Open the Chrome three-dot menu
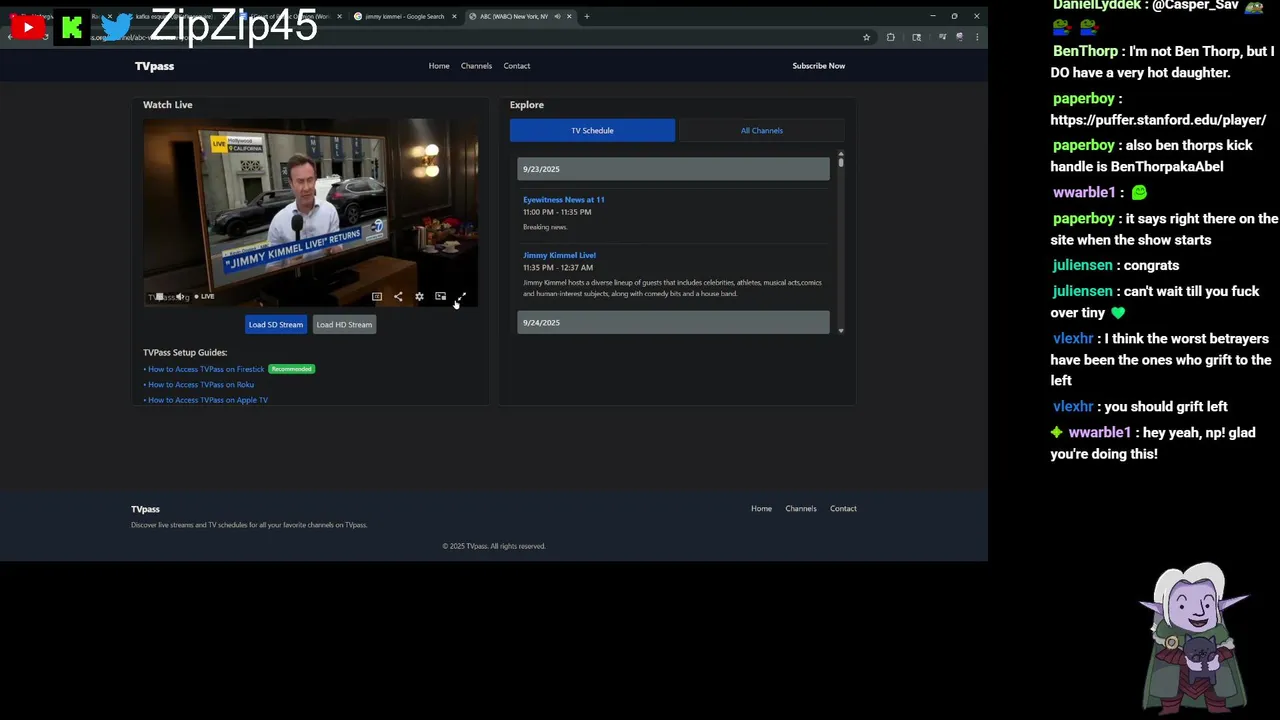Image resolution: width=1280 pixels, height=720 pixels. pyautogui.click(x=977, y=37)
